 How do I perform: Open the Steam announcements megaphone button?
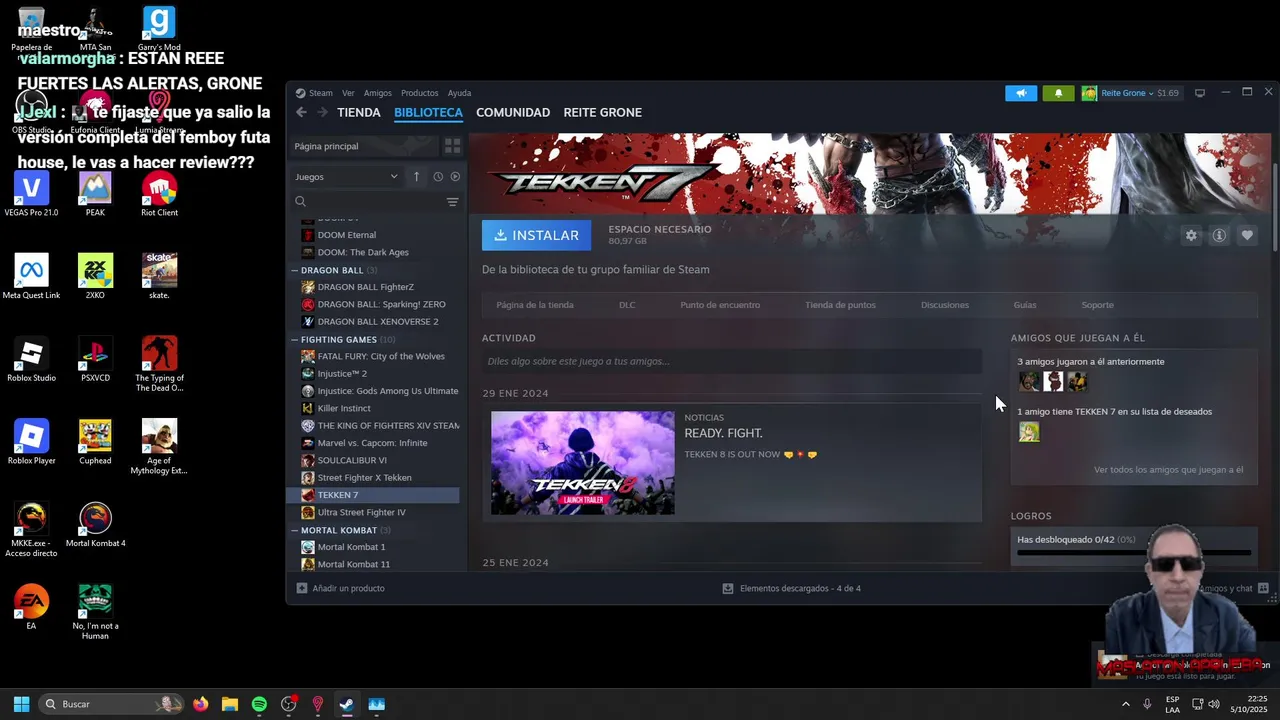pyautogui.click(x=1021, y=93)
